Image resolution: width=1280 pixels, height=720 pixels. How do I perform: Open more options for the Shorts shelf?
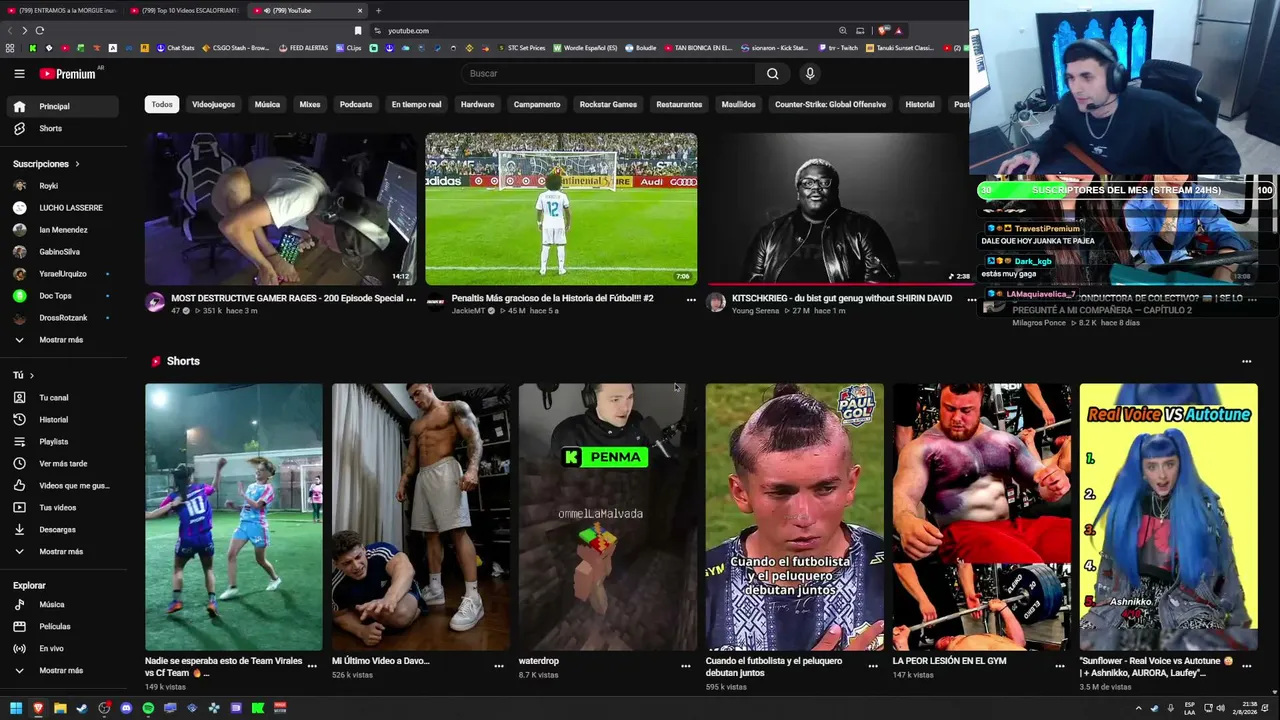pos(1246,361)
